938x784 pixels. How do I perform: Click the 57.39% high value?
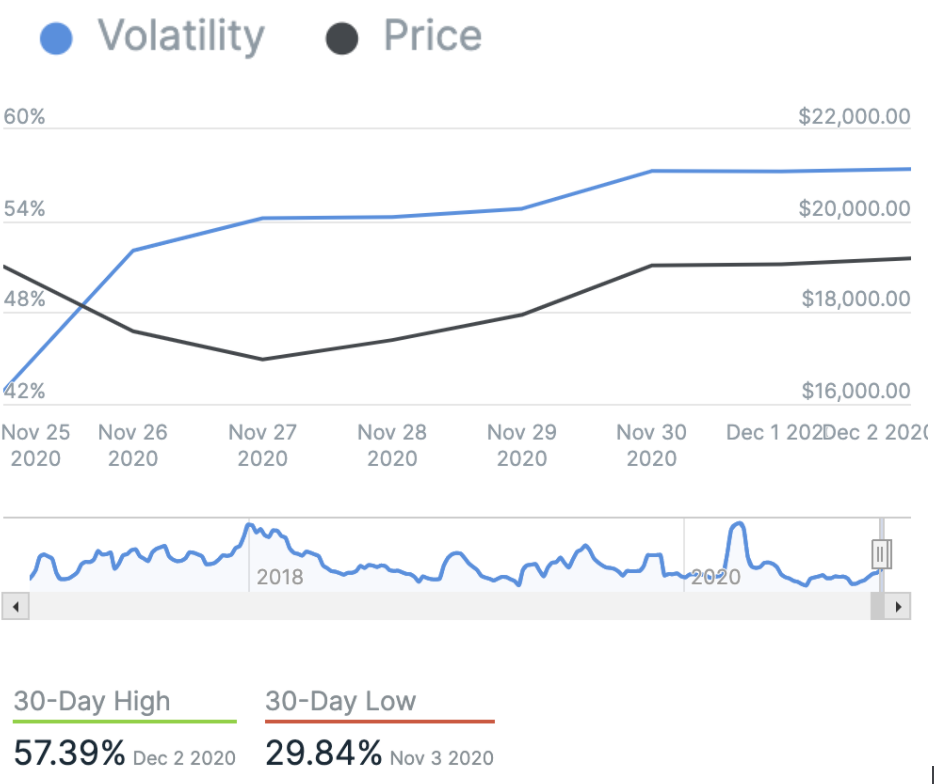click(70, 752)
